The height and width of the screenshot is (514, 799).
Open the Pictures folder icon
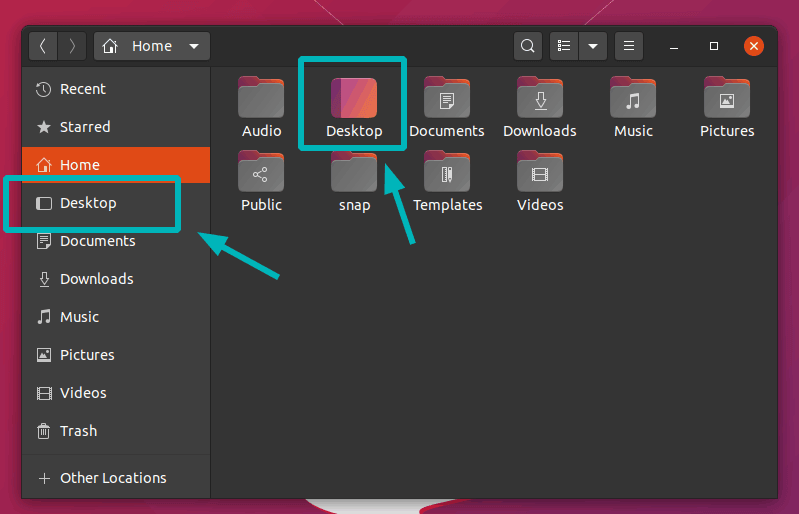[727, 99]
